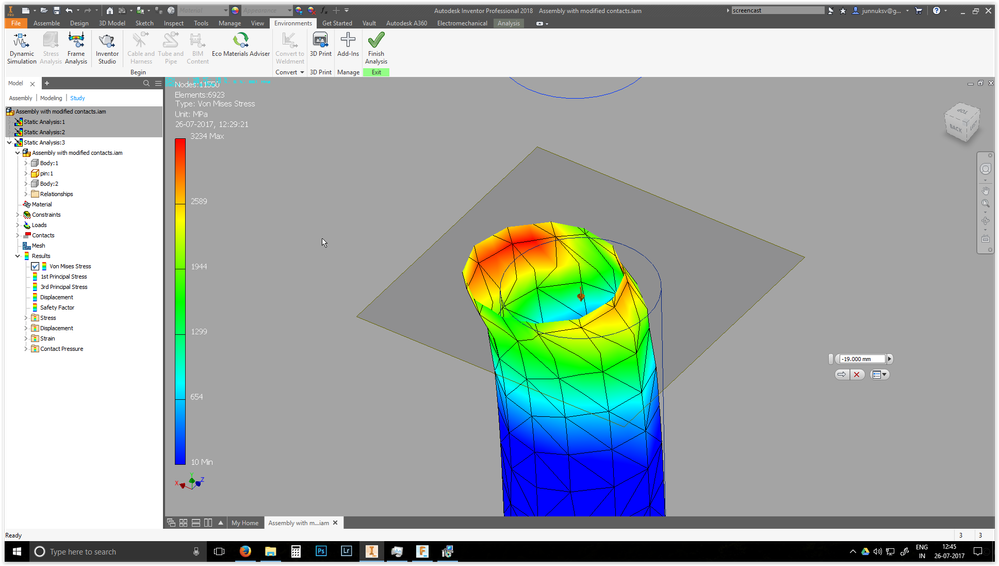This screenshot has height=566, width=999.
Task: Show the 1st Principal Stress result
Action: click(x=59, y=277)
